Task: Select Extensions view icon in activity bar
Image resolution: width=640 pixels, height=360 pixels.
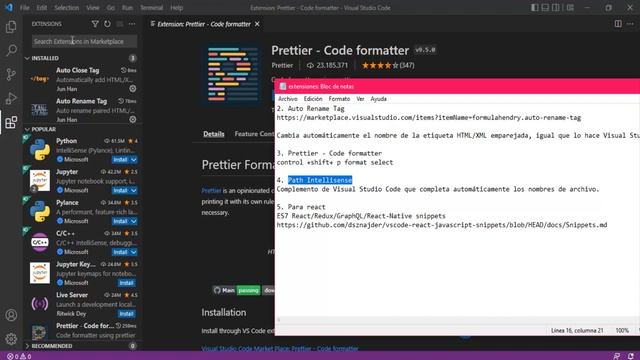Action: tap(11, 122)
